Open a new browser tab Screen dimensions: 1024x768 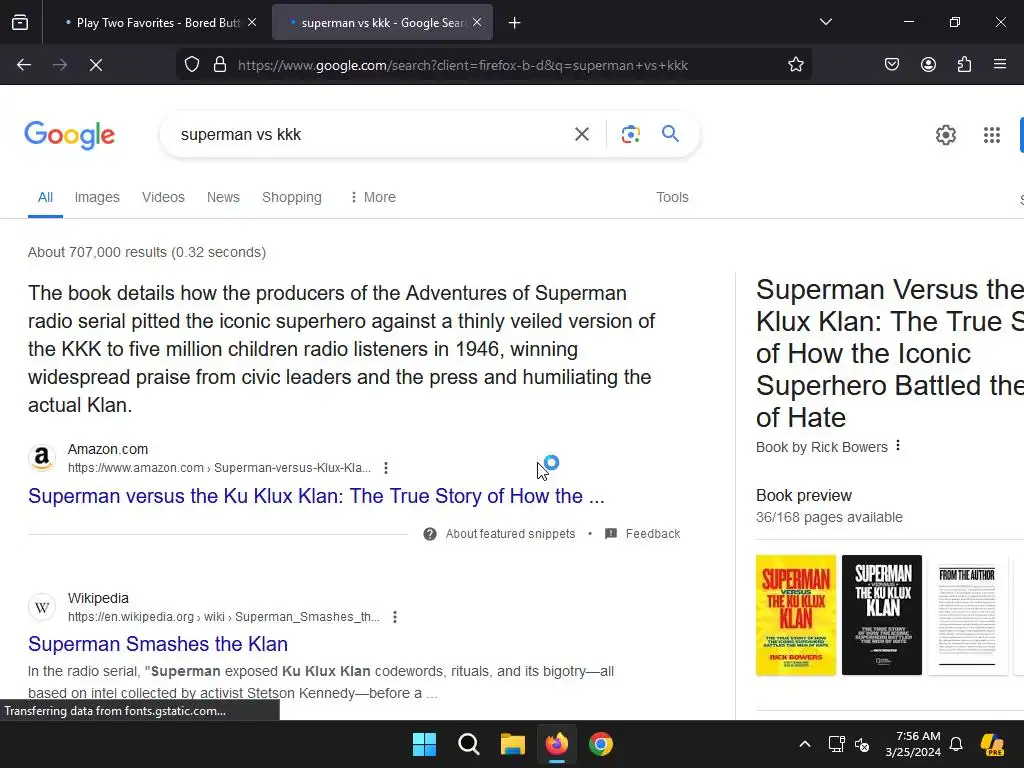tap(515, 23)
